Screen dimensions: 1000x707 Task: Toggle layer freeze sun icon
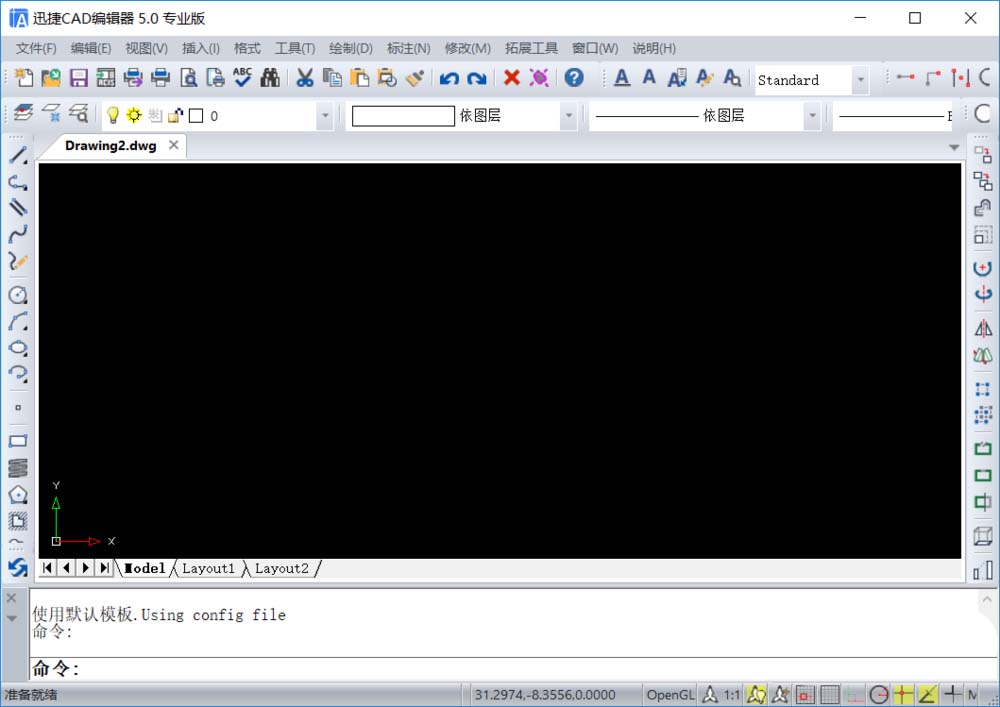tap(134, 115)
